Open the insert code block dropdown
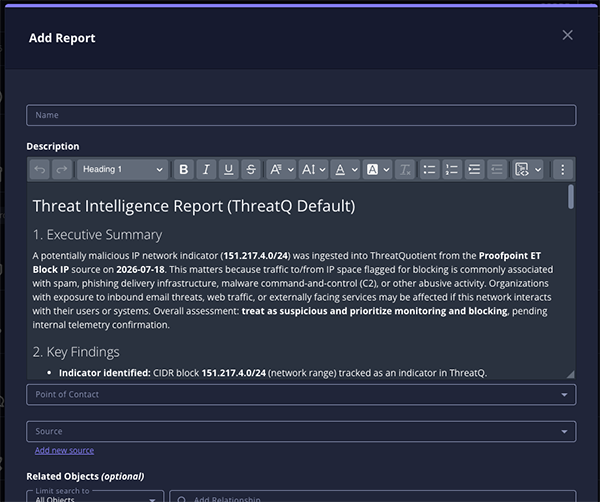 528,169
